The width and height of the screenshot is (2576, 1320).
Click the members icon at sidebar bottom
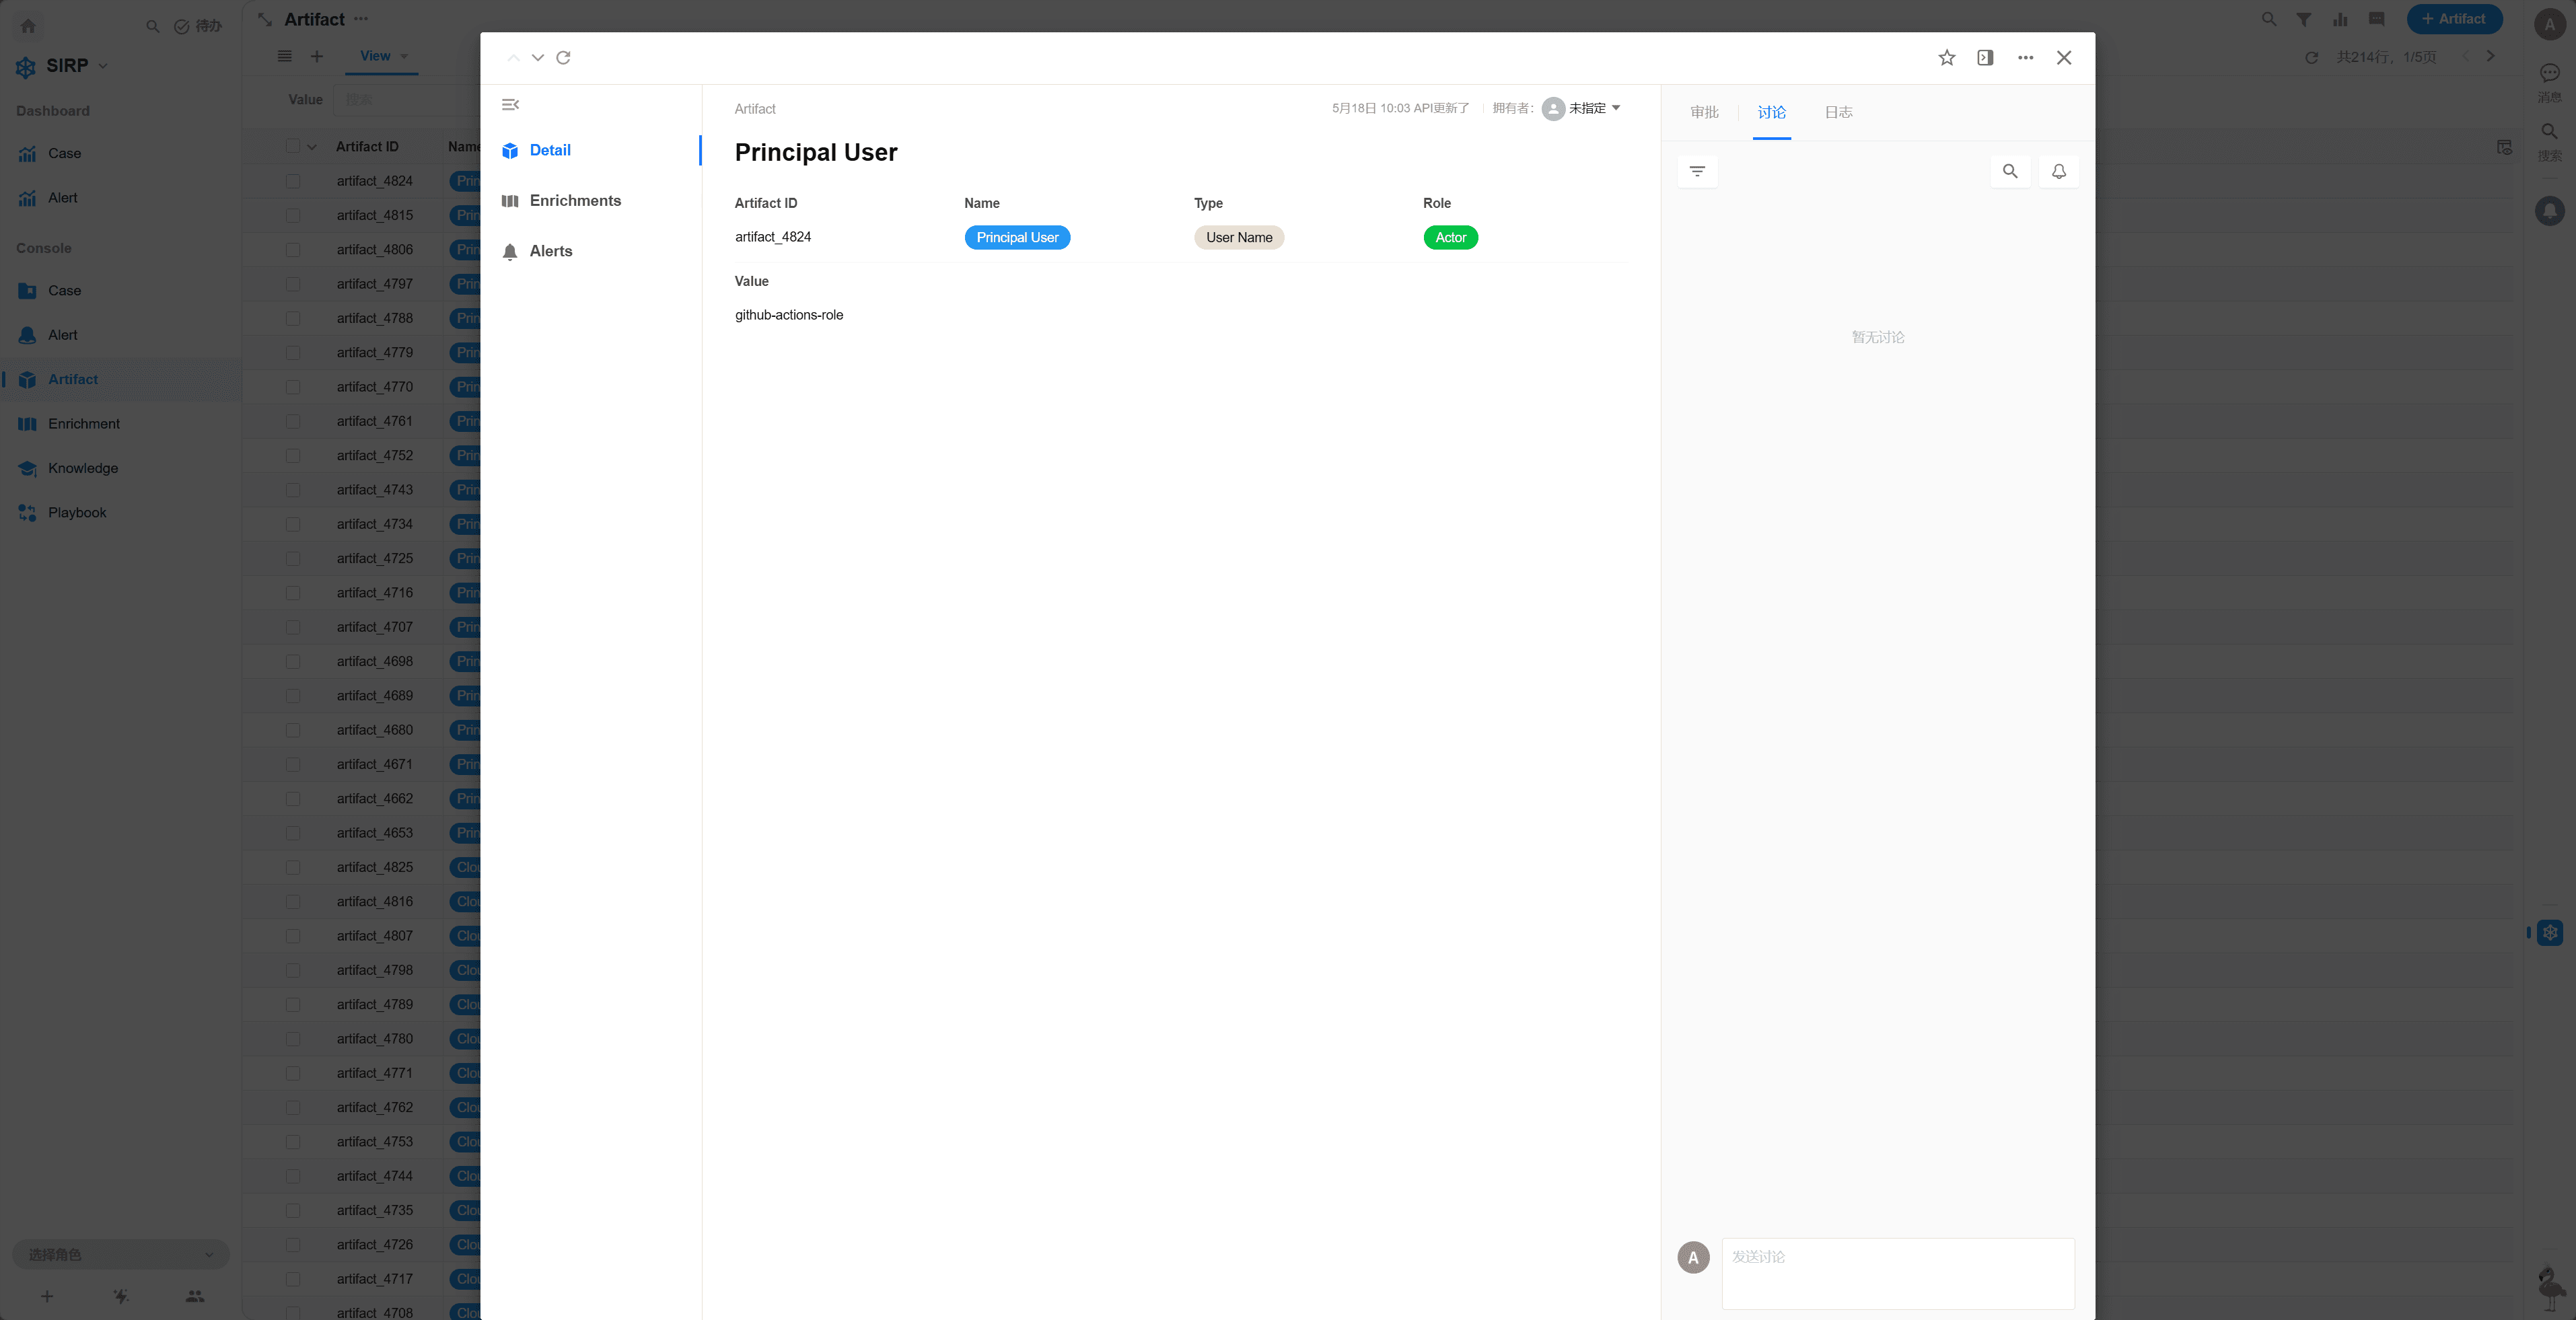(195, 1296)
